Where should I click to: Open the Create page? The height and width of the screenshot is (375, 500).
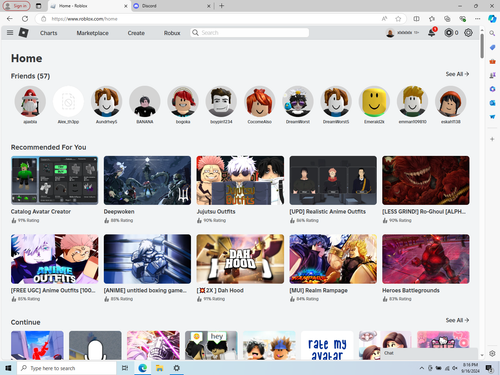tap(136, 33)
